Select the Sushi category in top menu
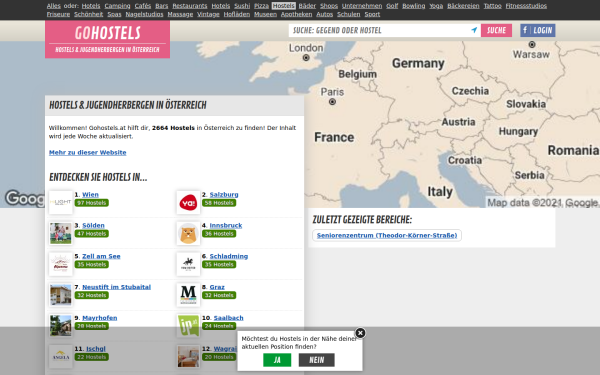This screenshot has height=375, width=600. (x=242, y=6)
